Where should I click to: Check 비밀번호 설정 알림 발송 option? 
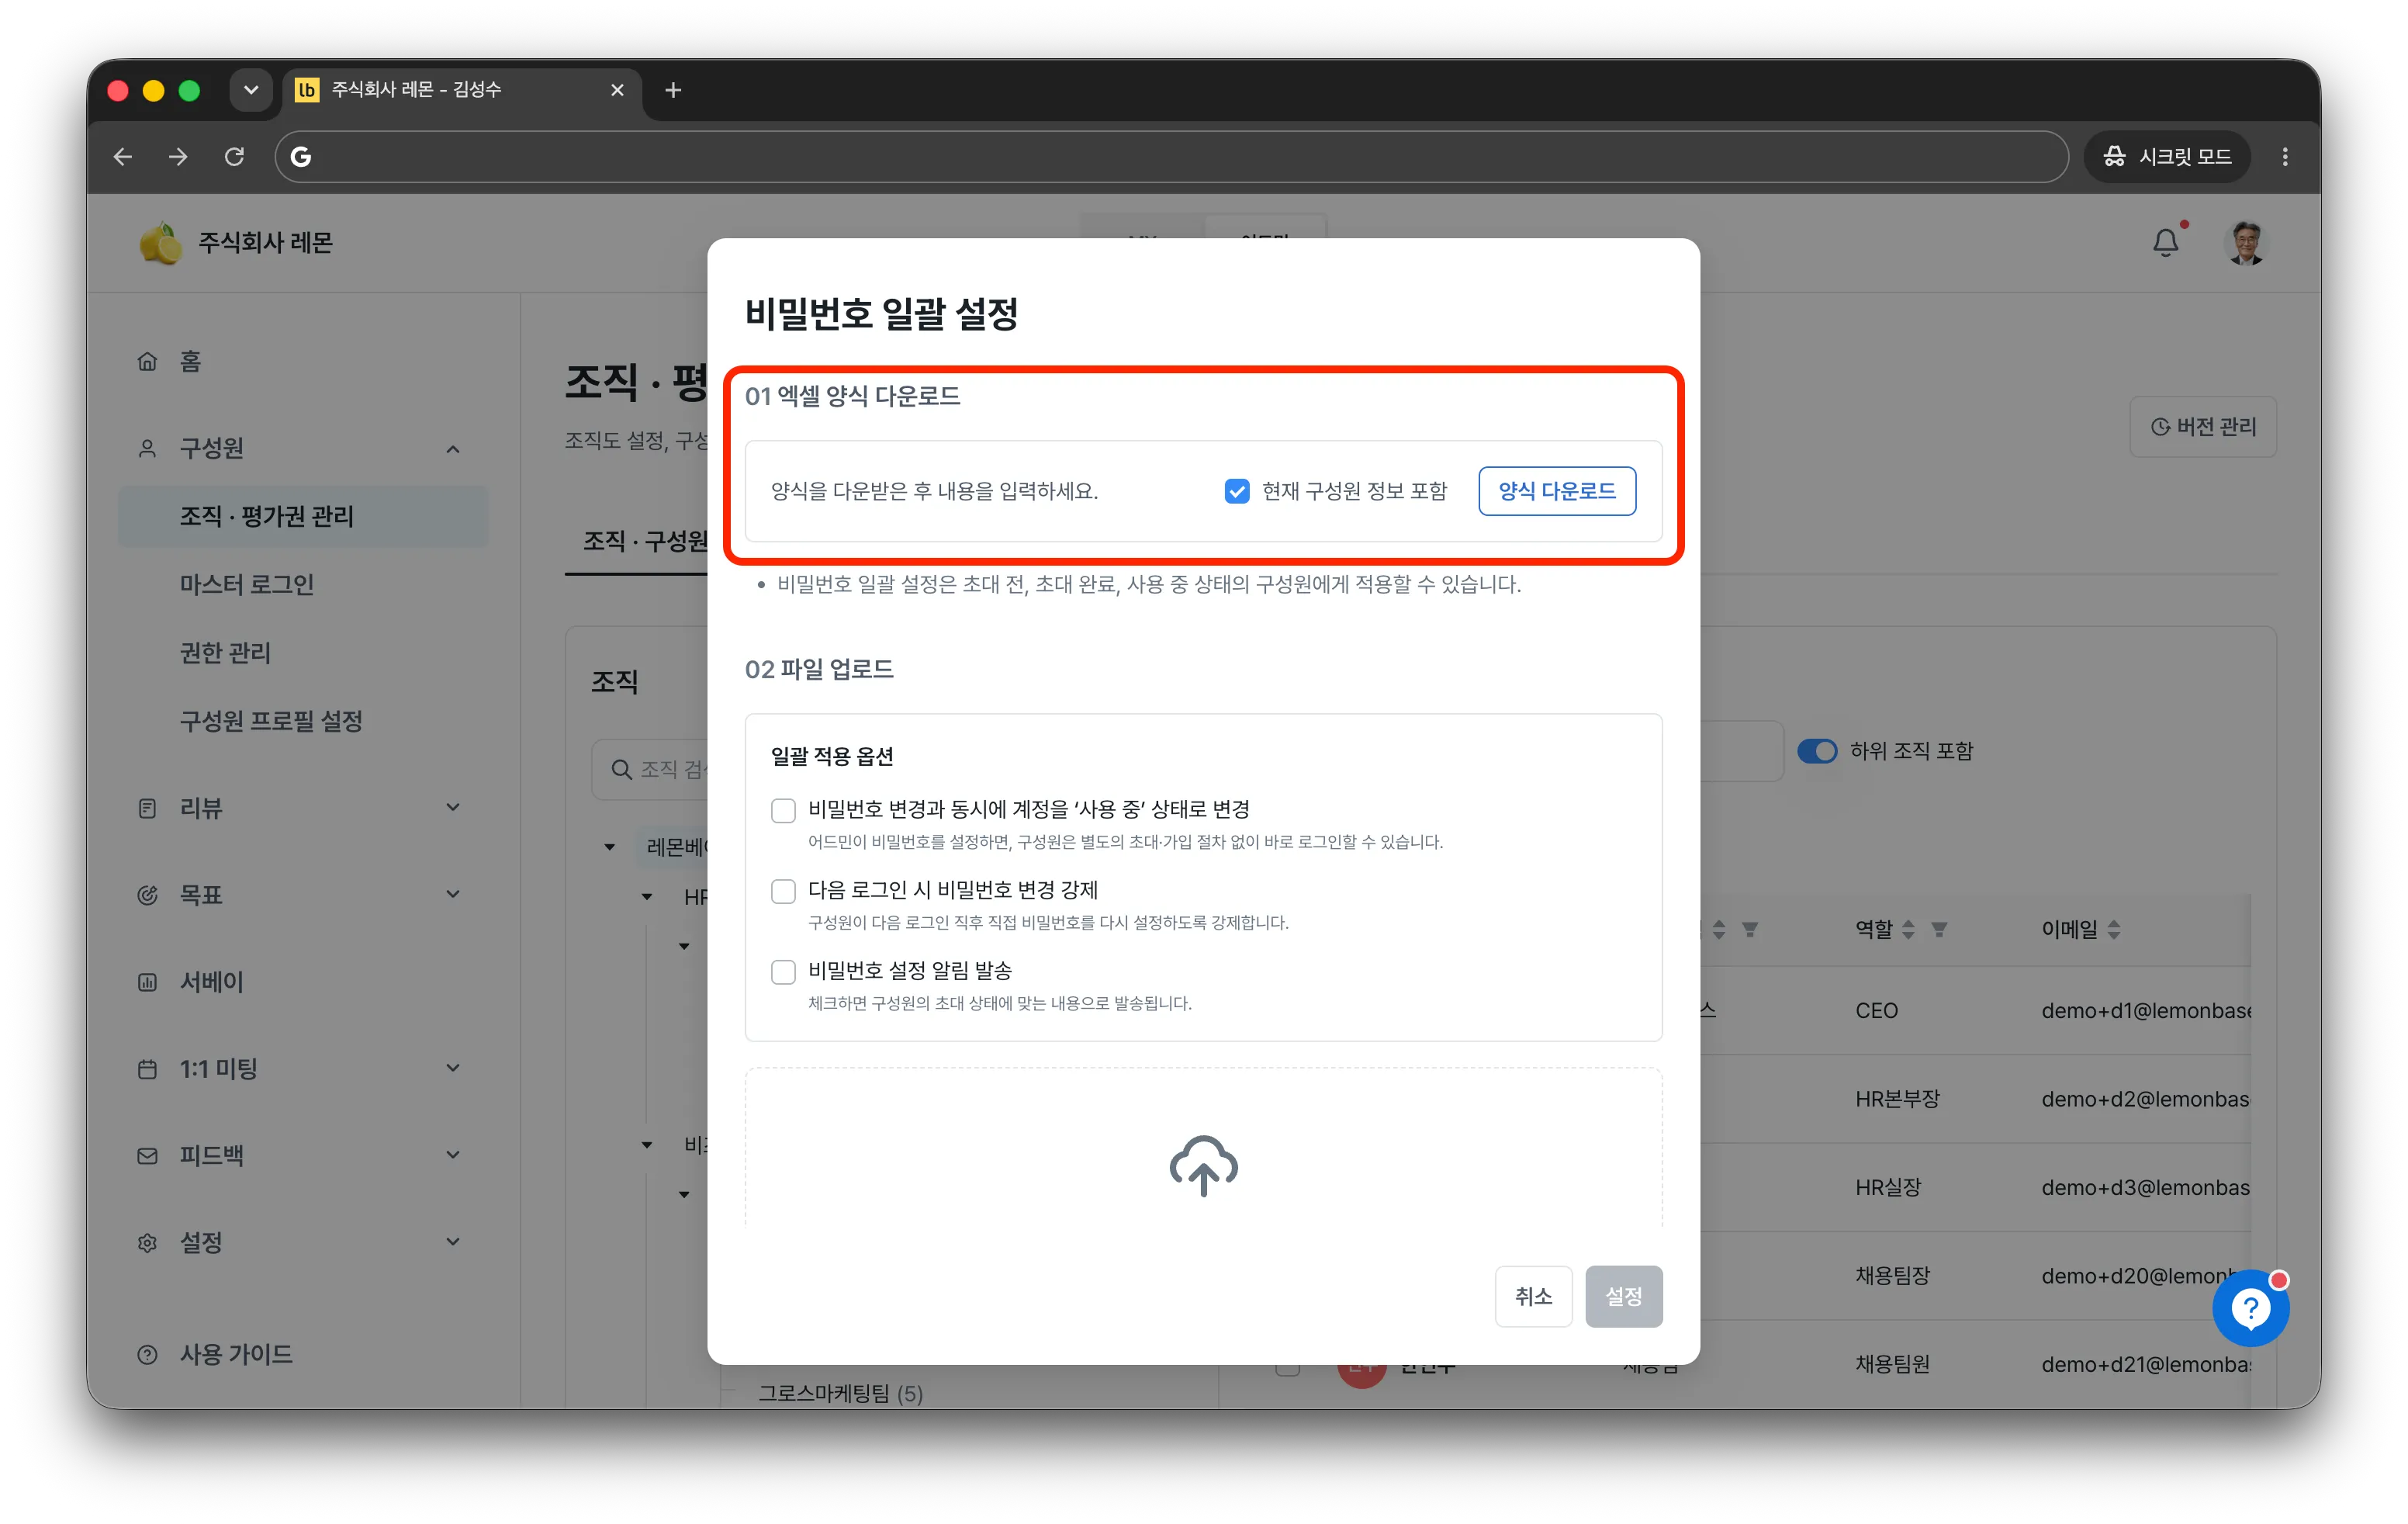783,972
